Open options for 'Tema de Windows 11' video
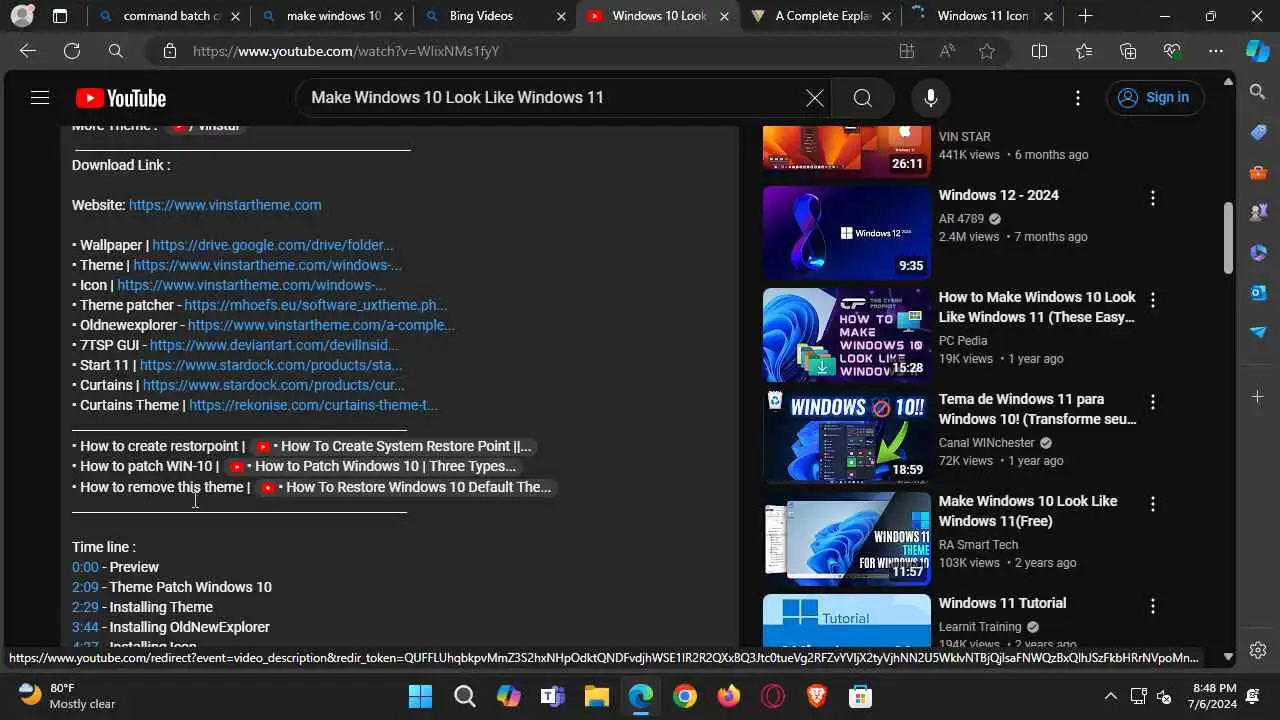 pos(1153,402)
